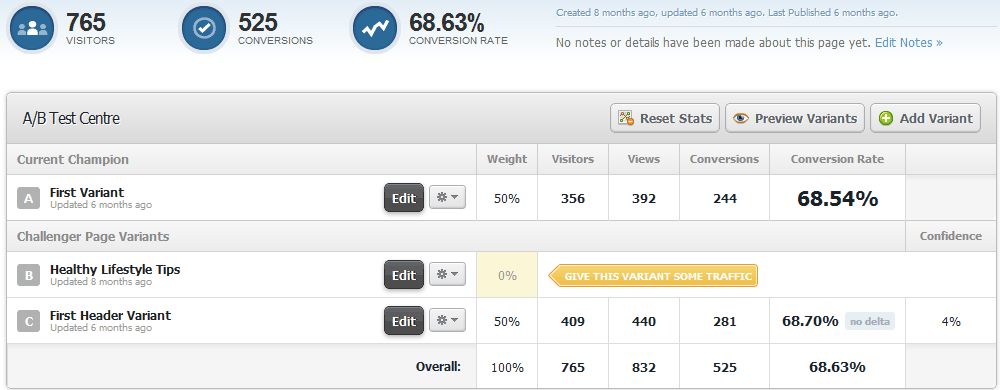Select the First Header Variant name
The height and width of the screenshot is (390, 1000).
coord(110,315)
